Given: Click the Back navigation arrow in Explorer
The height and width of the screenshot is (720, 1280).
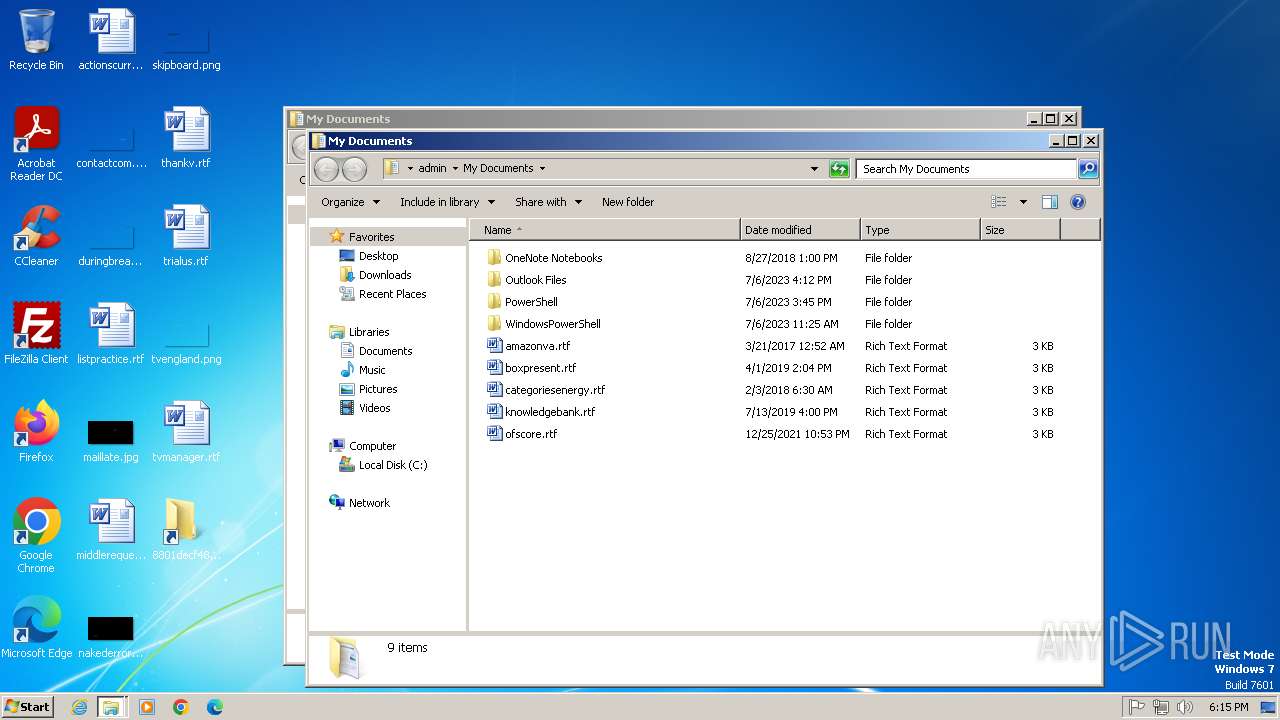Looking at the screenshot, I should [326, 169].
